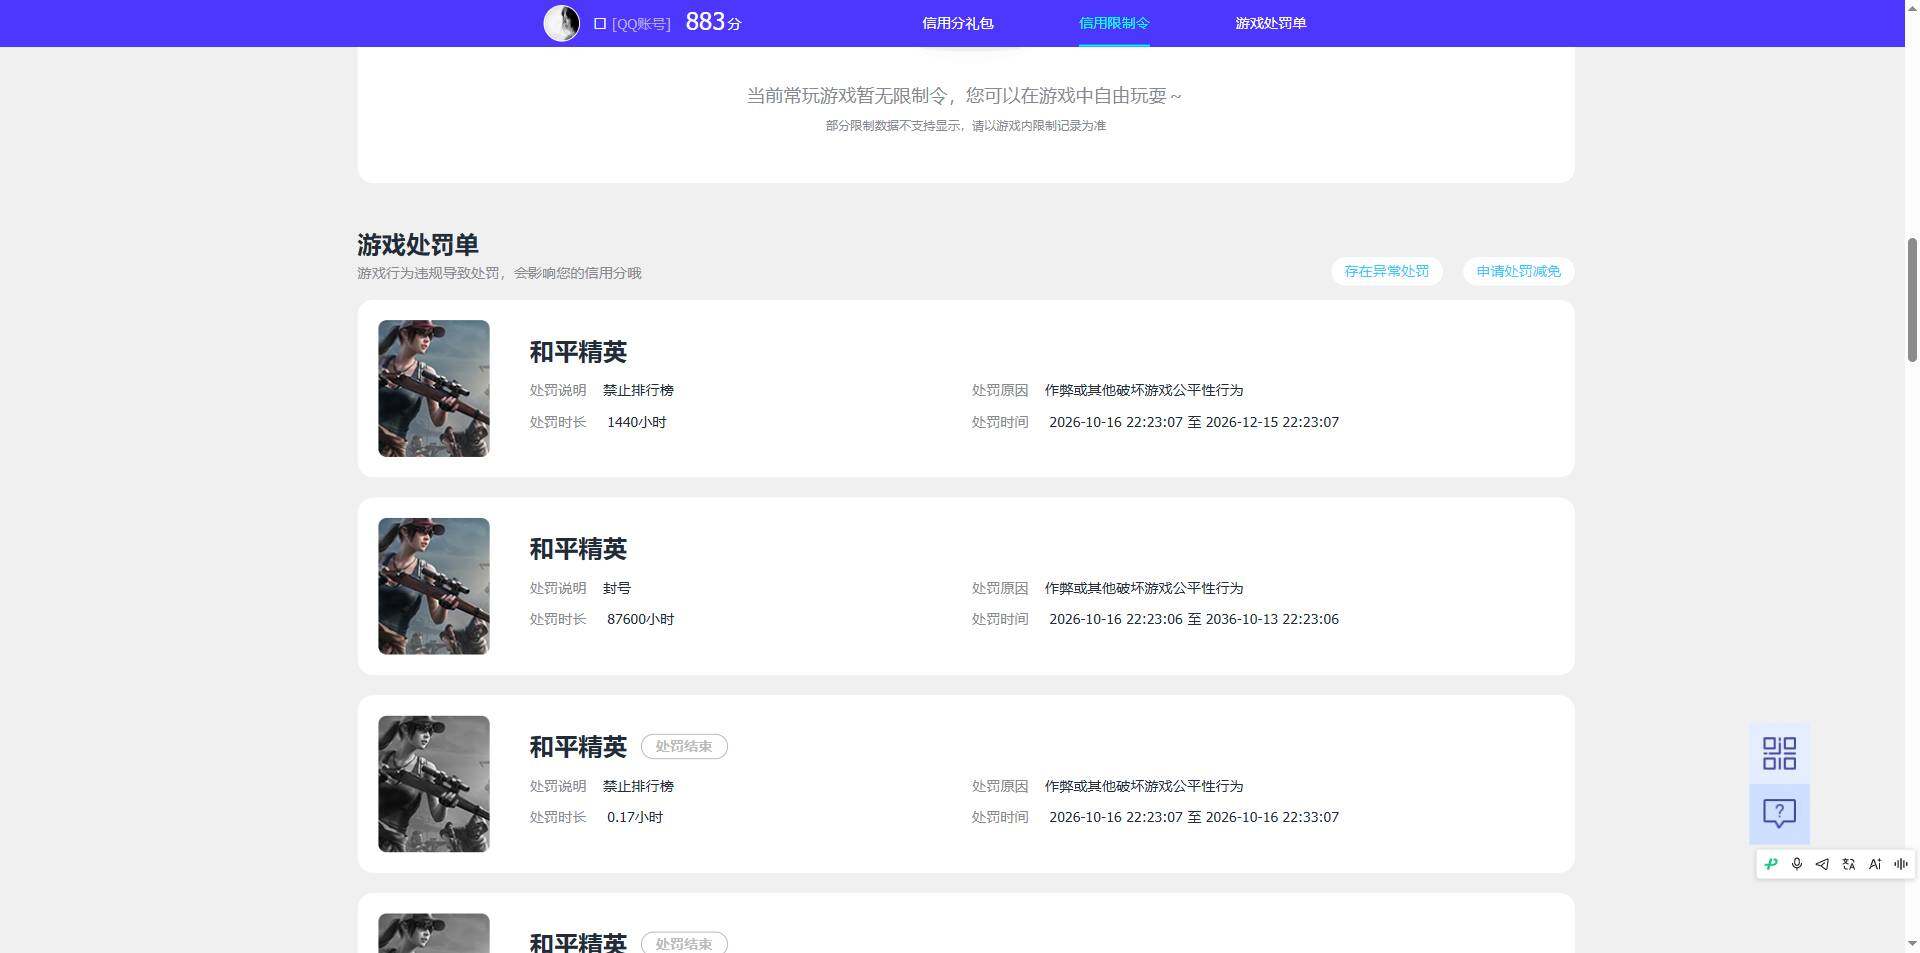The image size is (1920, 953).
Task: Click the 87600小时 duration value
Action: (640, 619)
